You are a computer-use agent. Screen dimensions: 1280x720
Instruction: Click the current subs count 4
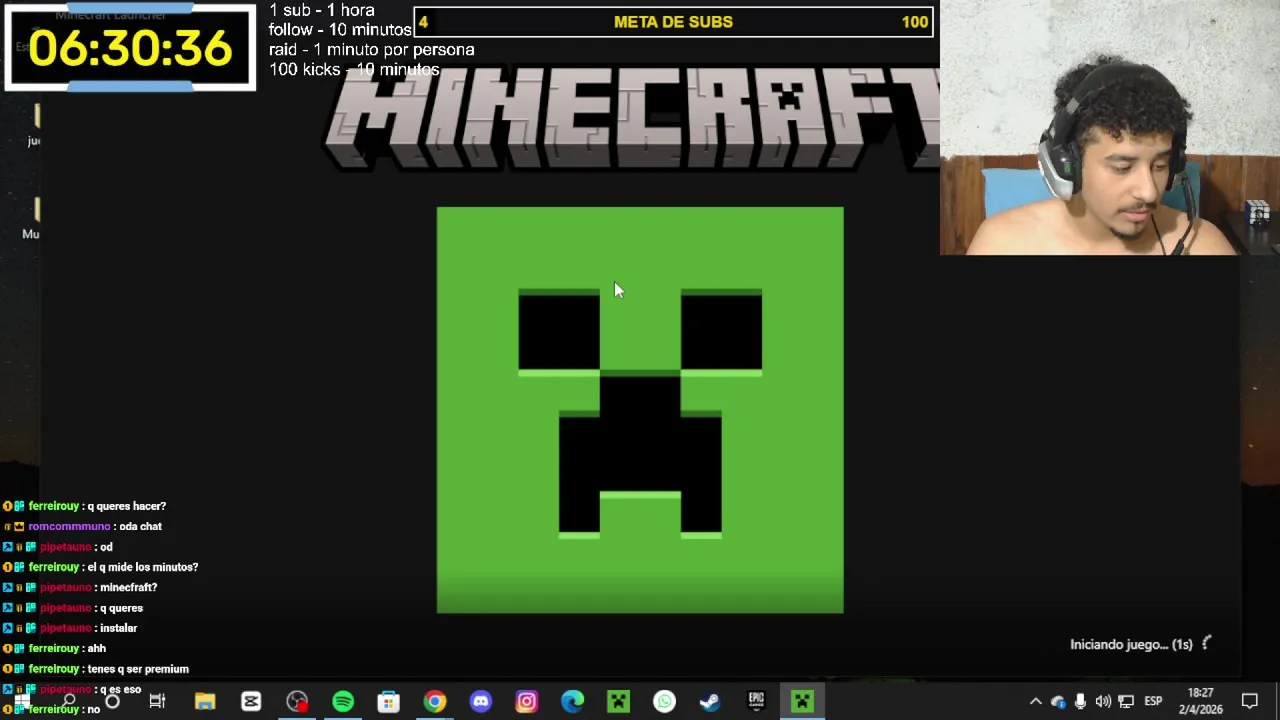coord(423,22)
